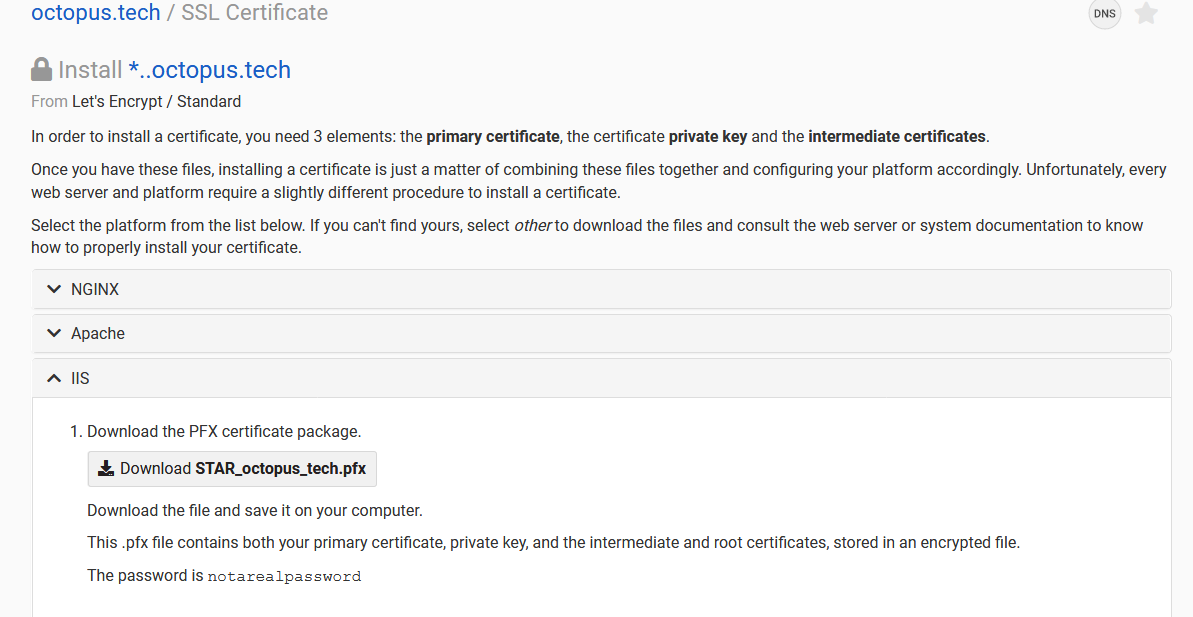This screenshot has width=1193, height=617.
Task: Select the password text notarealpassword
Action: pyautogui.click(x=284, y=576)
